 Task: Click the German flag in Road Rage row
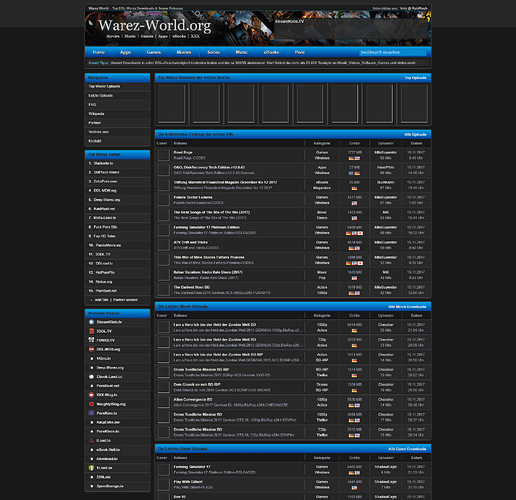351,158
